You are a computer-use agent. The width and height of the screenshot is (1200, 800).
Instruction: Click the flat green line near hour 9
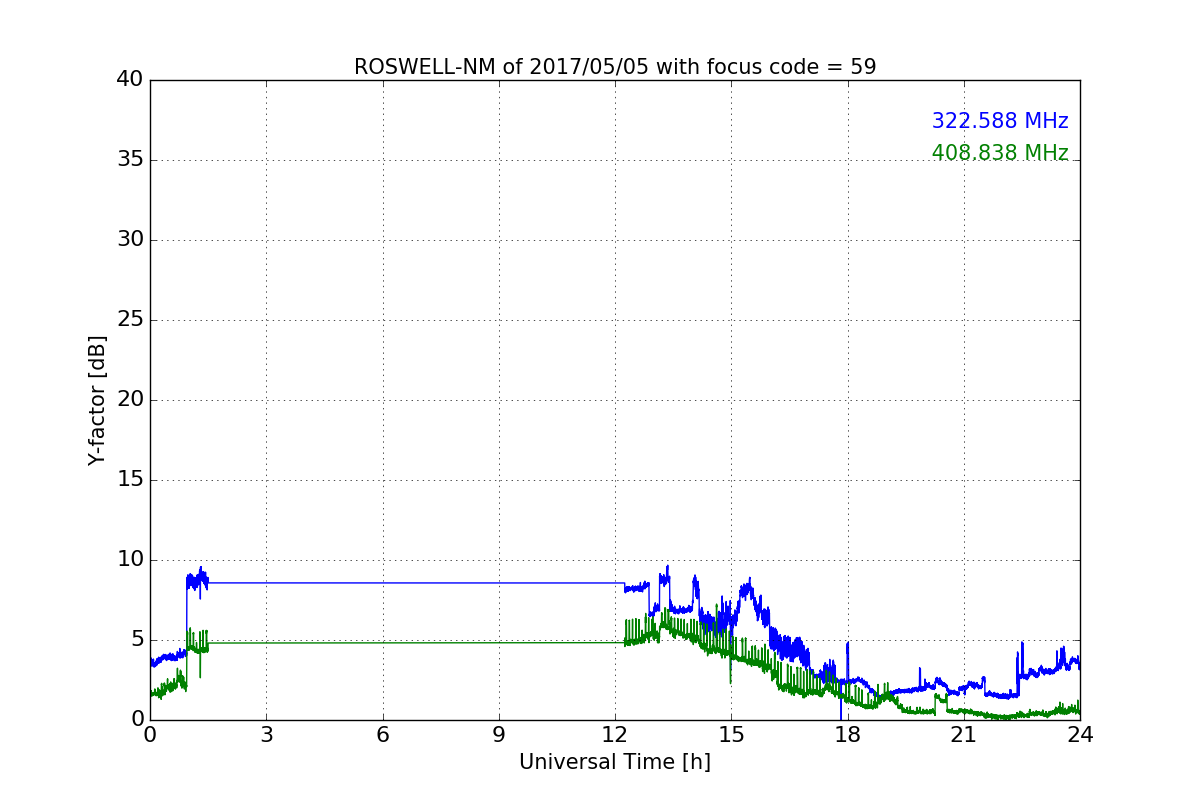(x=499, y=643)
